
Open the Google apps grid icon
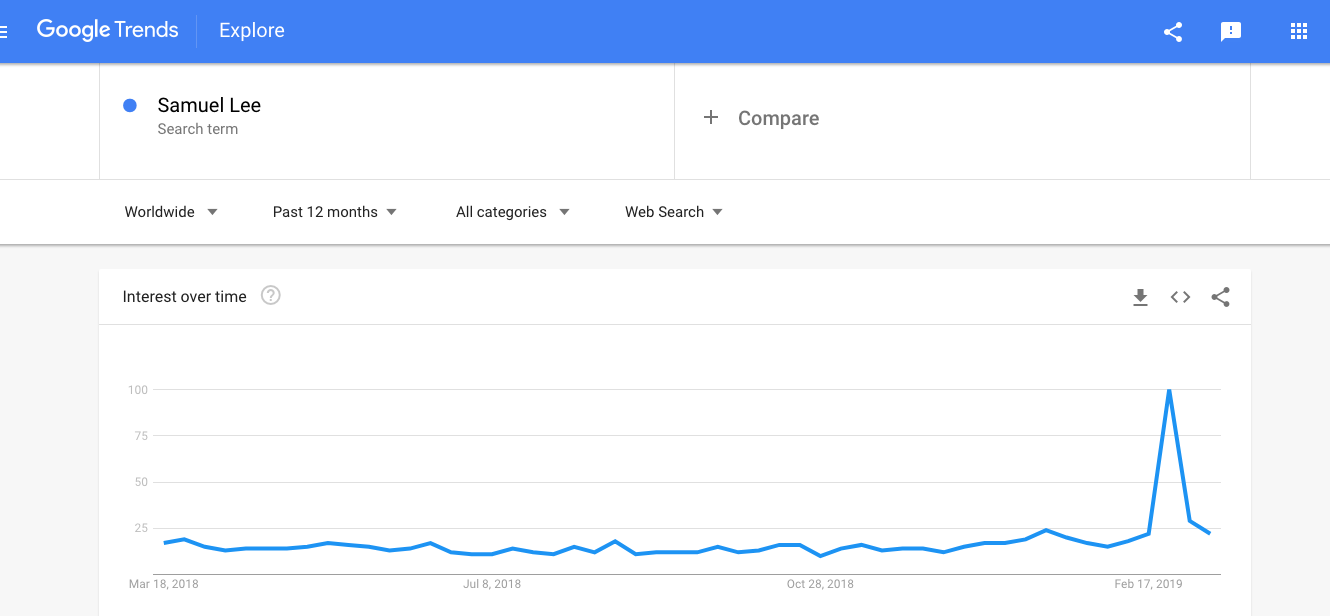coord(1299,32)
